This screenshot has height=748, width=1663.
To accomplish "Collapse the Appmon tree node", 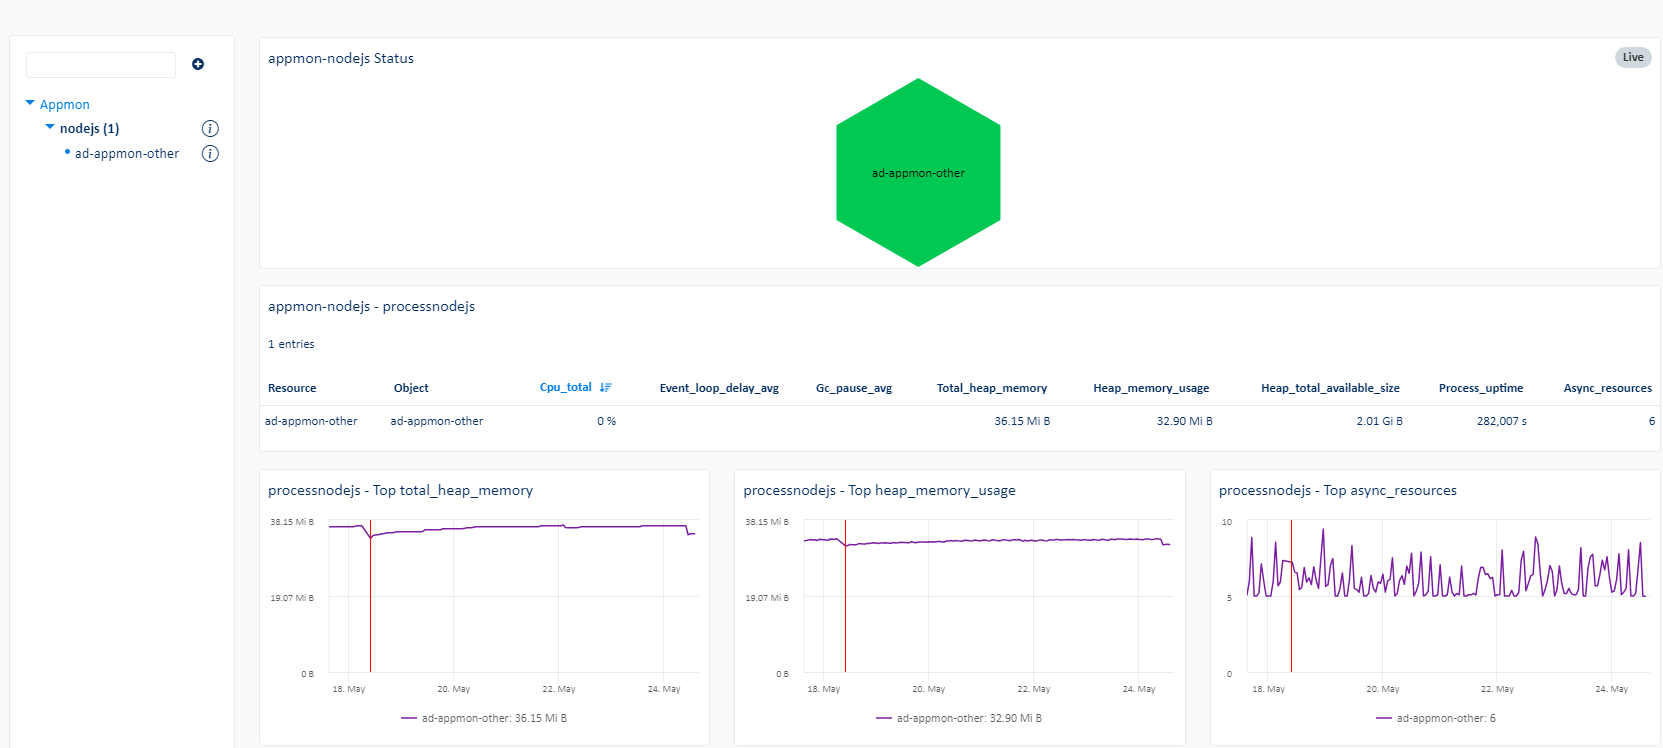I will tap(30, 103).
